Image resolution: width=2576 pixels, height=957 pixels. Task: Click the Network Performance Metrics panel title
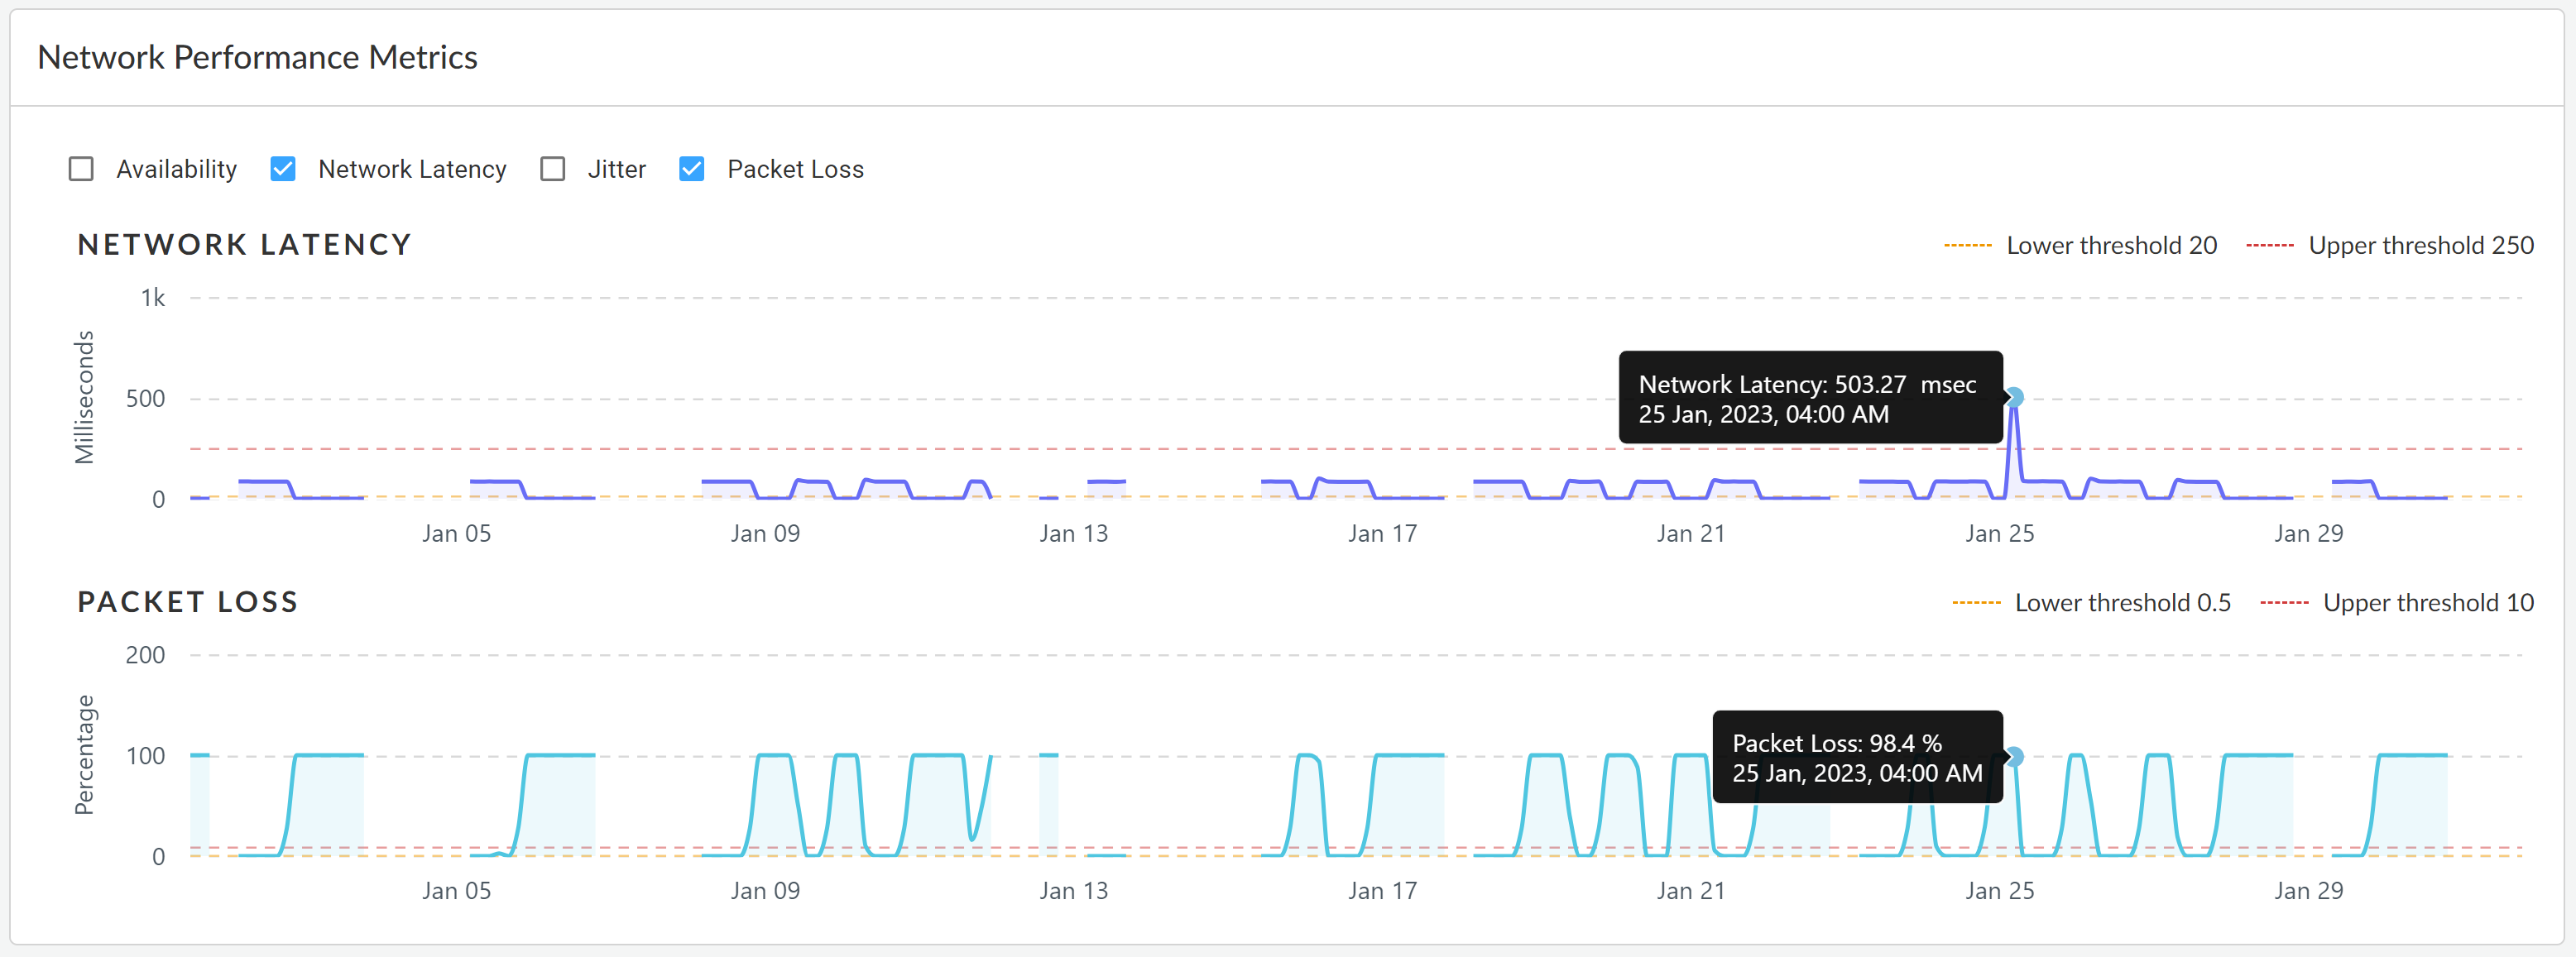tap(257, 58)
